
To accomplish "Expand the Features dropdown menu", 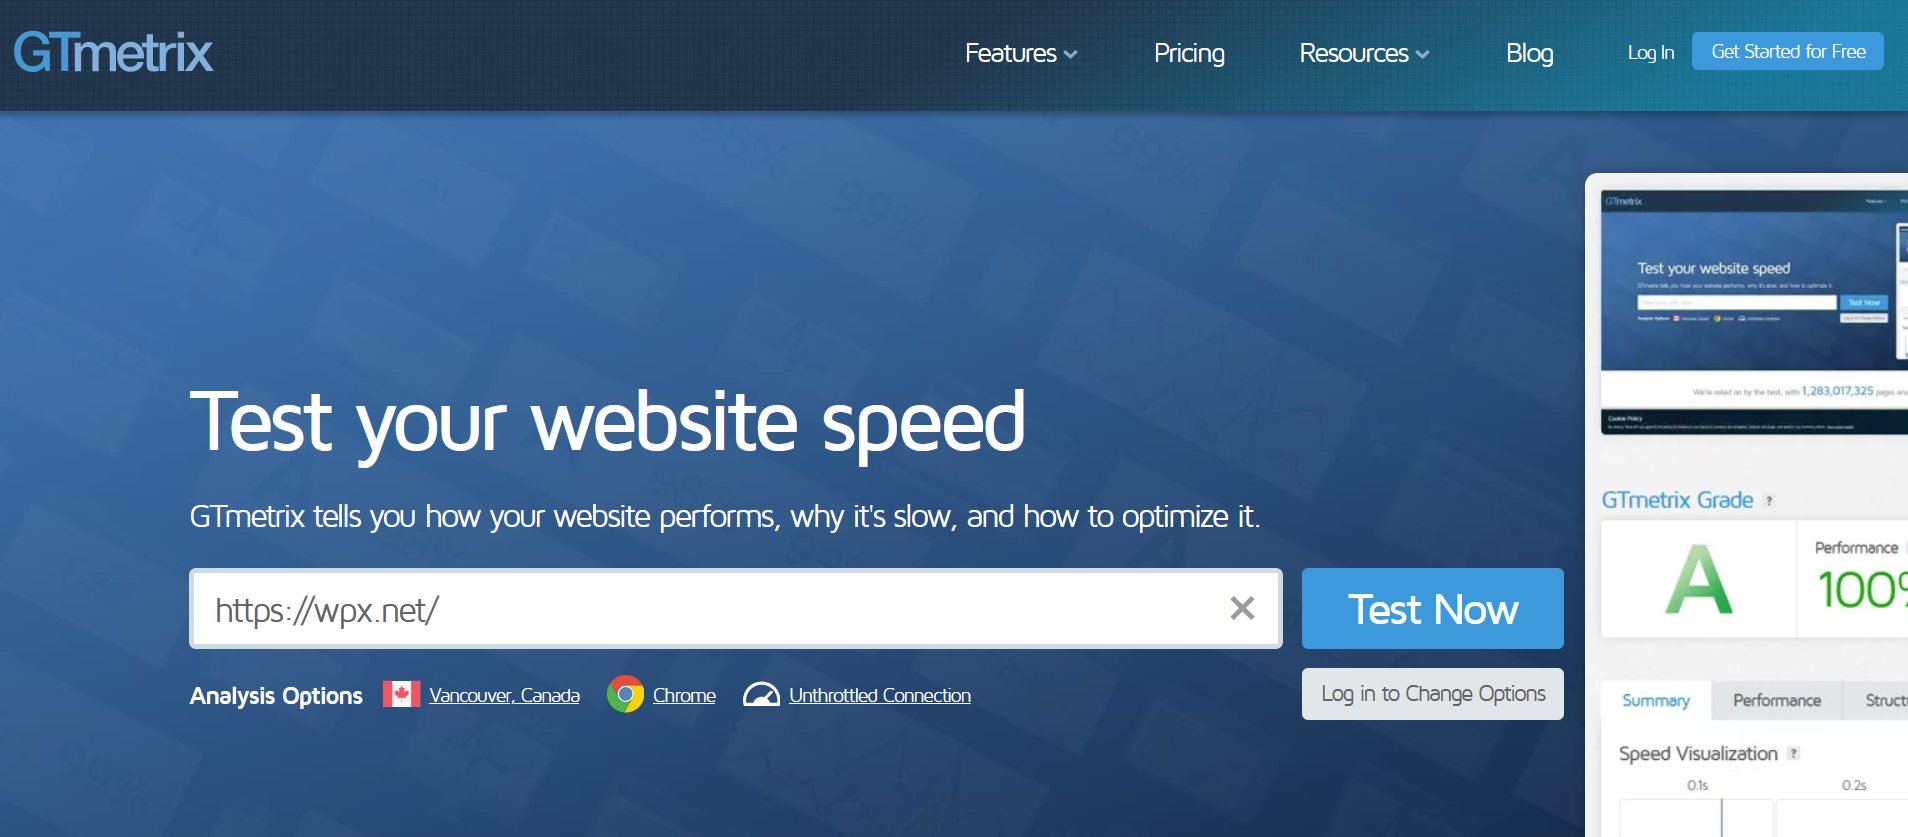I will (x=1020, y=53).
